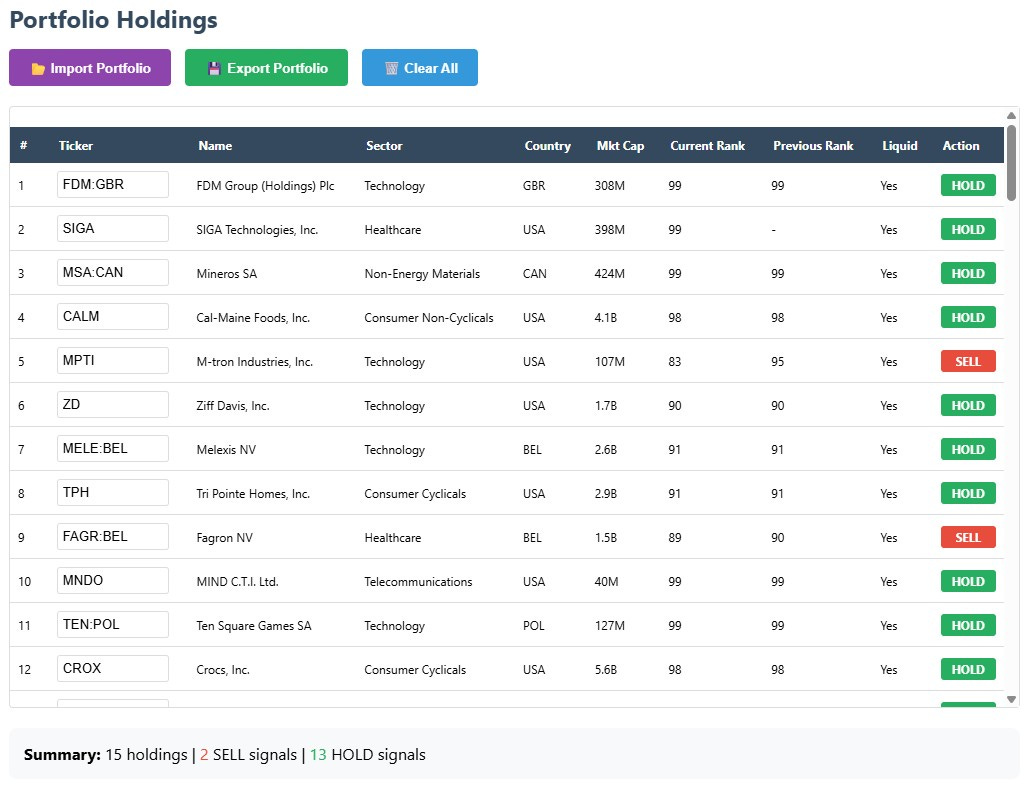Click the Previous Rank column header

tap(813, 146)
